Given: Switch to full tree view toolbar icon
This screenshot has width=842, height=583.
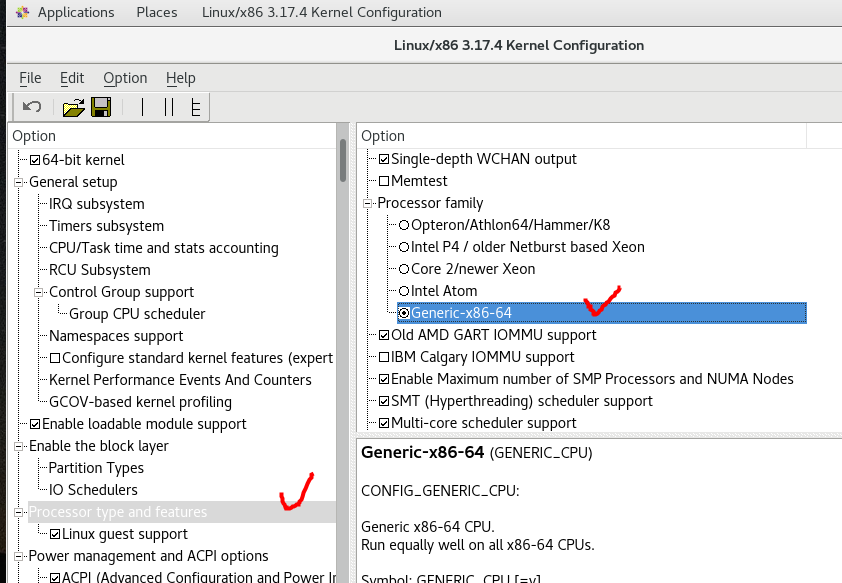Looking at the screenshot, I should coord(196,107).
